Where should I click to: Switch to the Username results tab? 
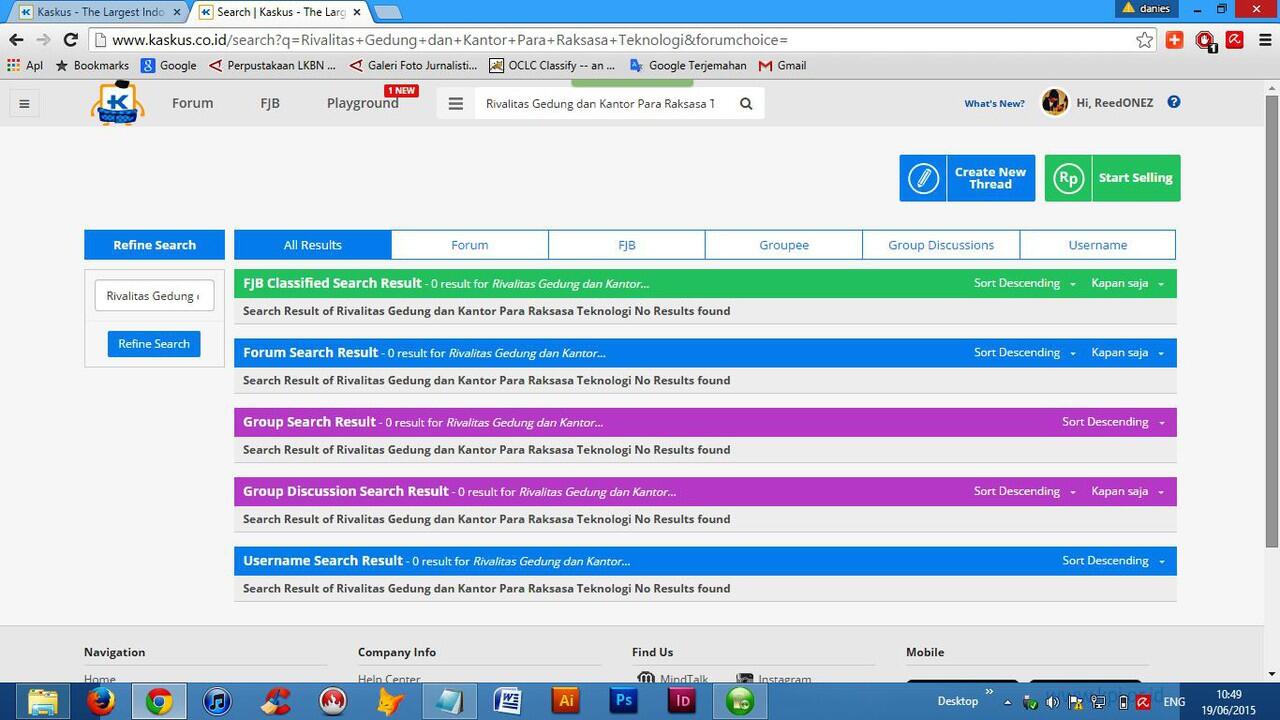tap(1098, 245)
